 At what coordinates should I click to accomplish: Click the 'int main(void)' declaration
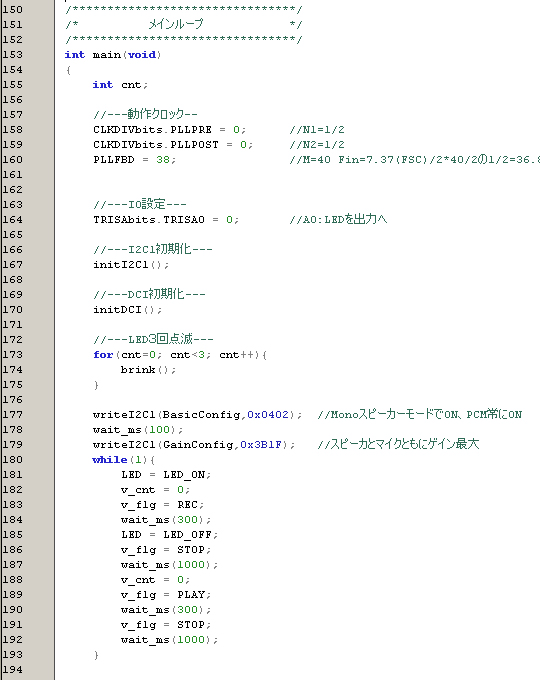coord(113,55)
